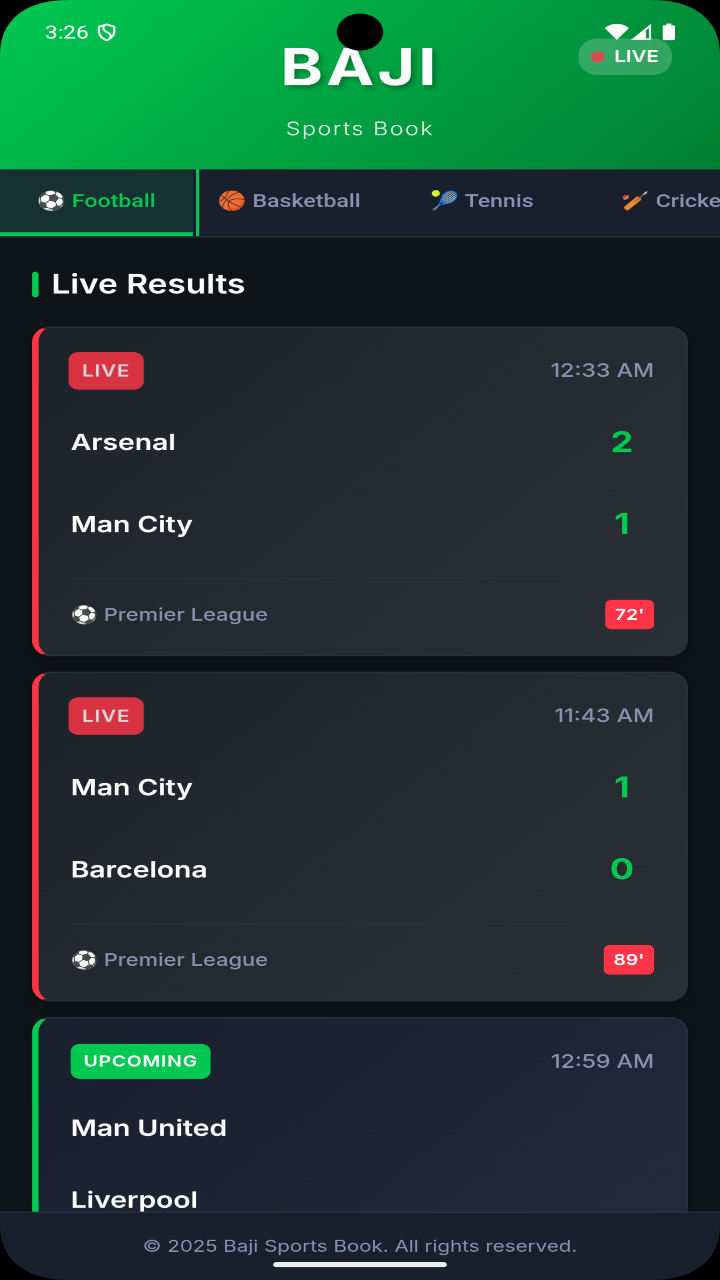This screenshot has height=1280, width=720.
Task: Open the Tennis tab
Action: point(482,202)
